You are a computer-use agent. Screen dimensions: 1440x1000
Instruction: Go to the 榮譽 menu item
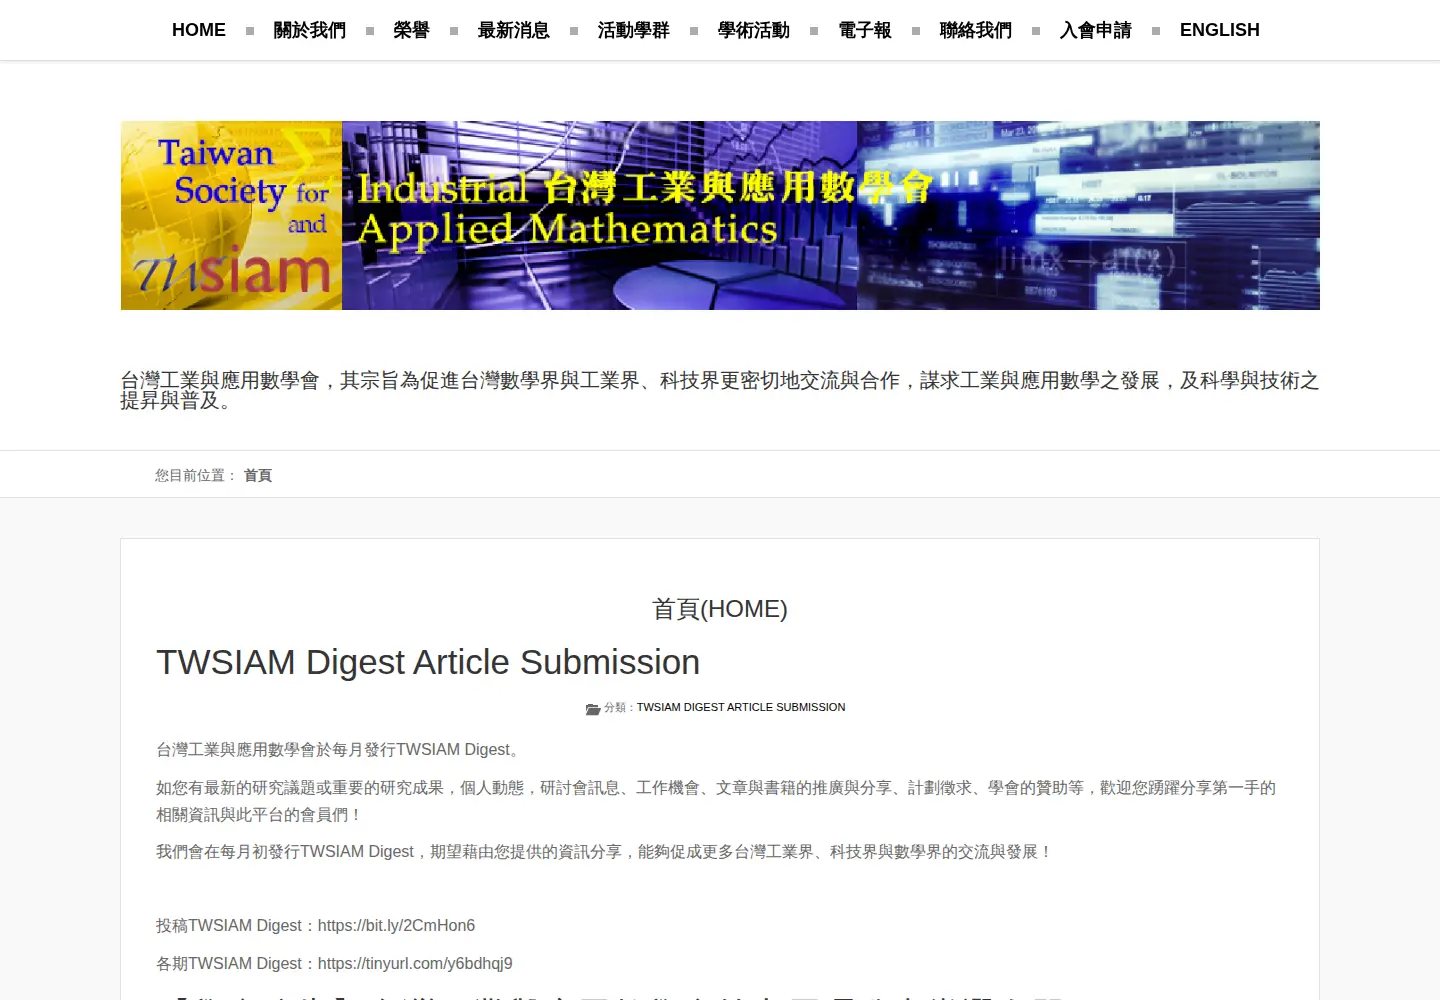pos(412,30)
